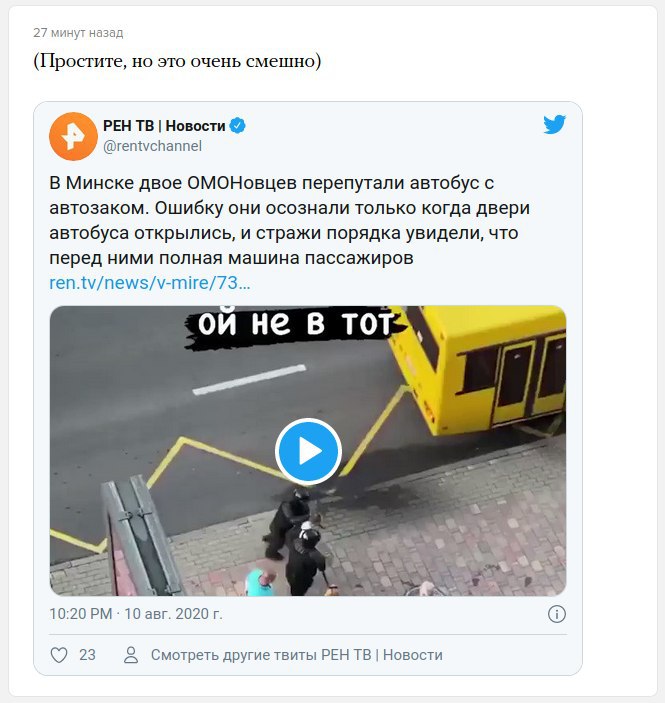Click the person silhouette icon
665x703 pixels.
[x=131, y=655]
